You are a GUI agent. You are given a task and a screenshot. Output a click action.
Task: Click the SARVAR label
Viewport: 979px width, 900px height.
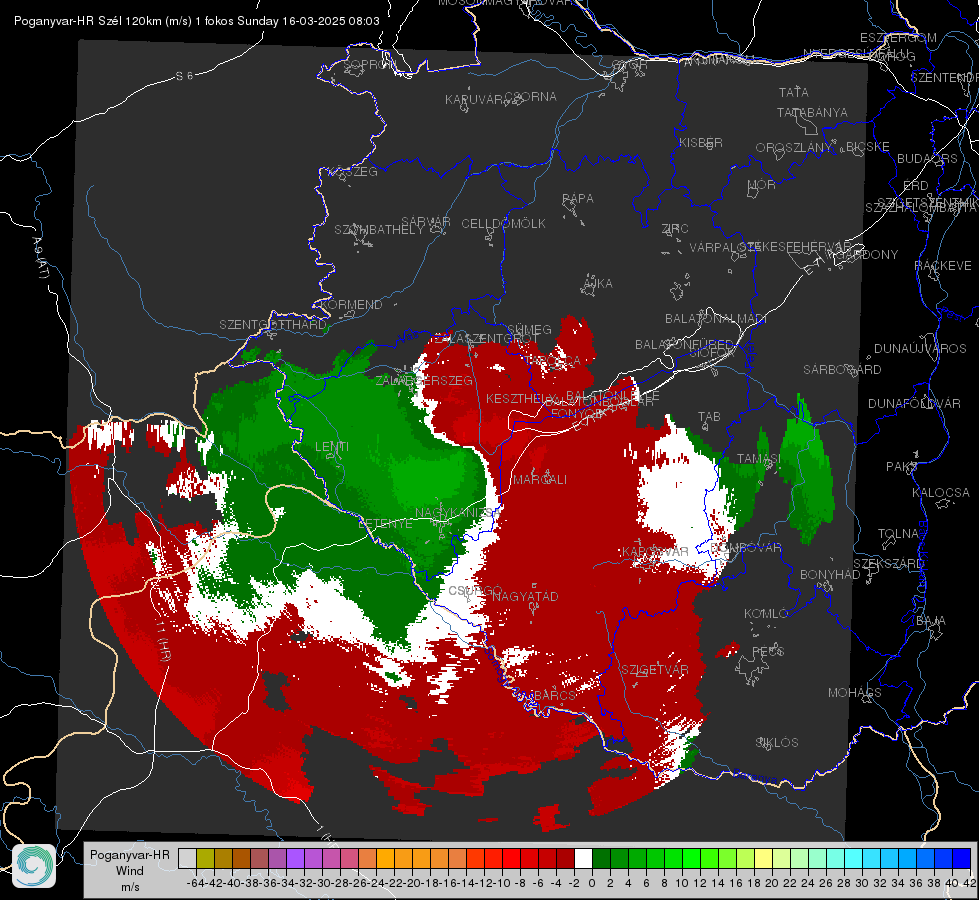coord(426,222)
